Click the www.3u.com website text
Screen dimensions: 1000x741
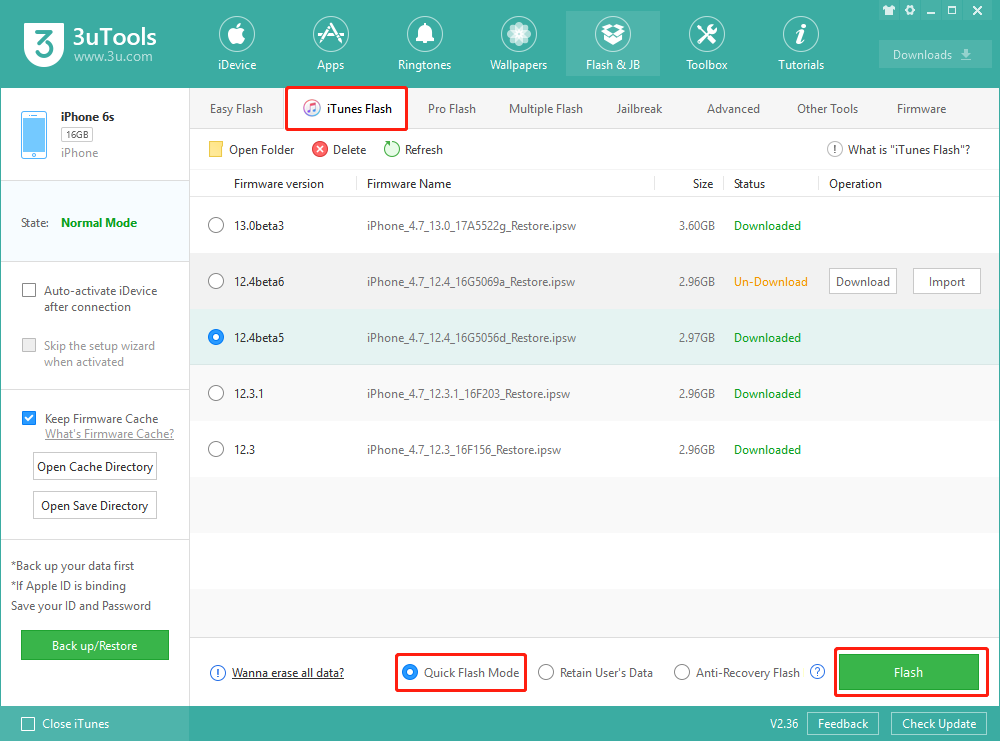[113, 57]
